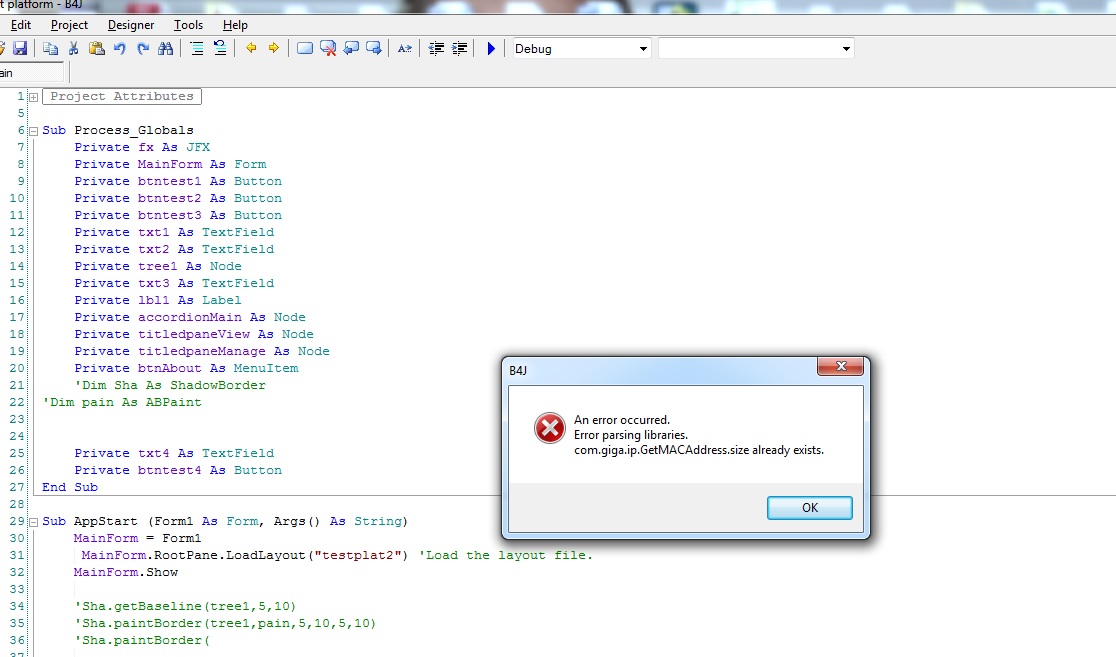Screen dimensions: 1116x657
Task: Click line 17 'Private accordionMain As Node'
Action: coord(190,317)
